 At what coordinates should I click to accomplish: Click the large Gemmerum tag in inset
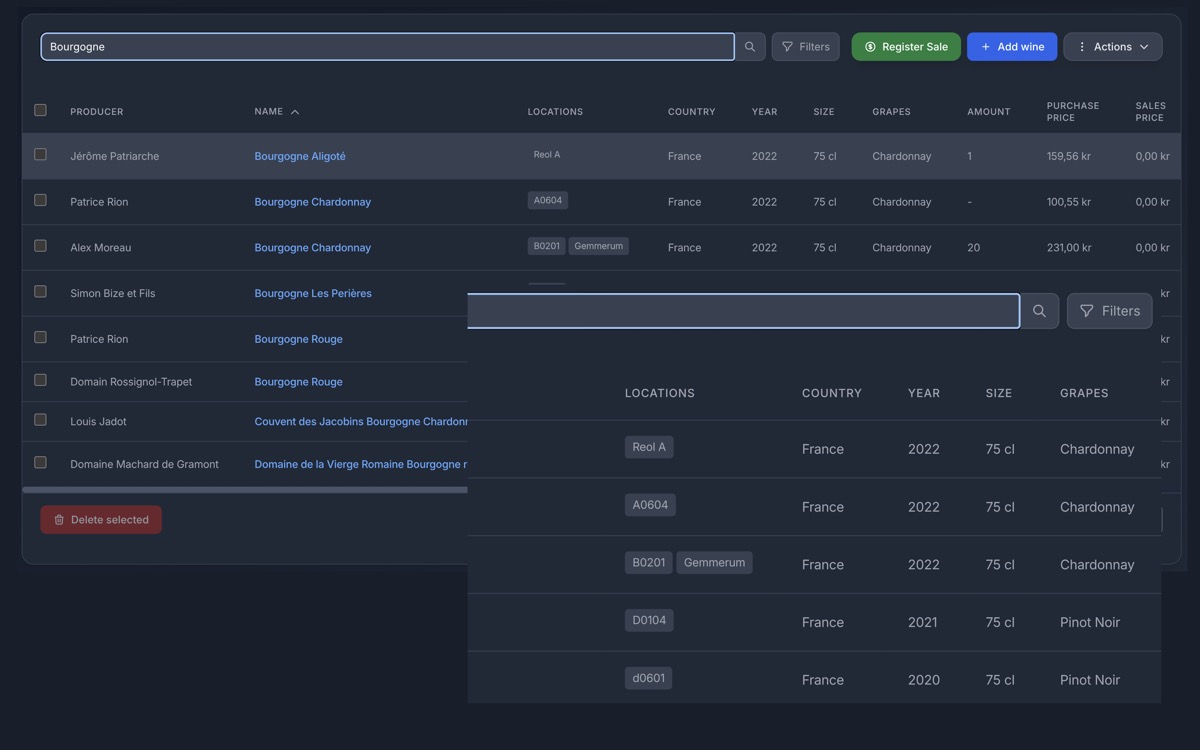click(x=715, y=563)
